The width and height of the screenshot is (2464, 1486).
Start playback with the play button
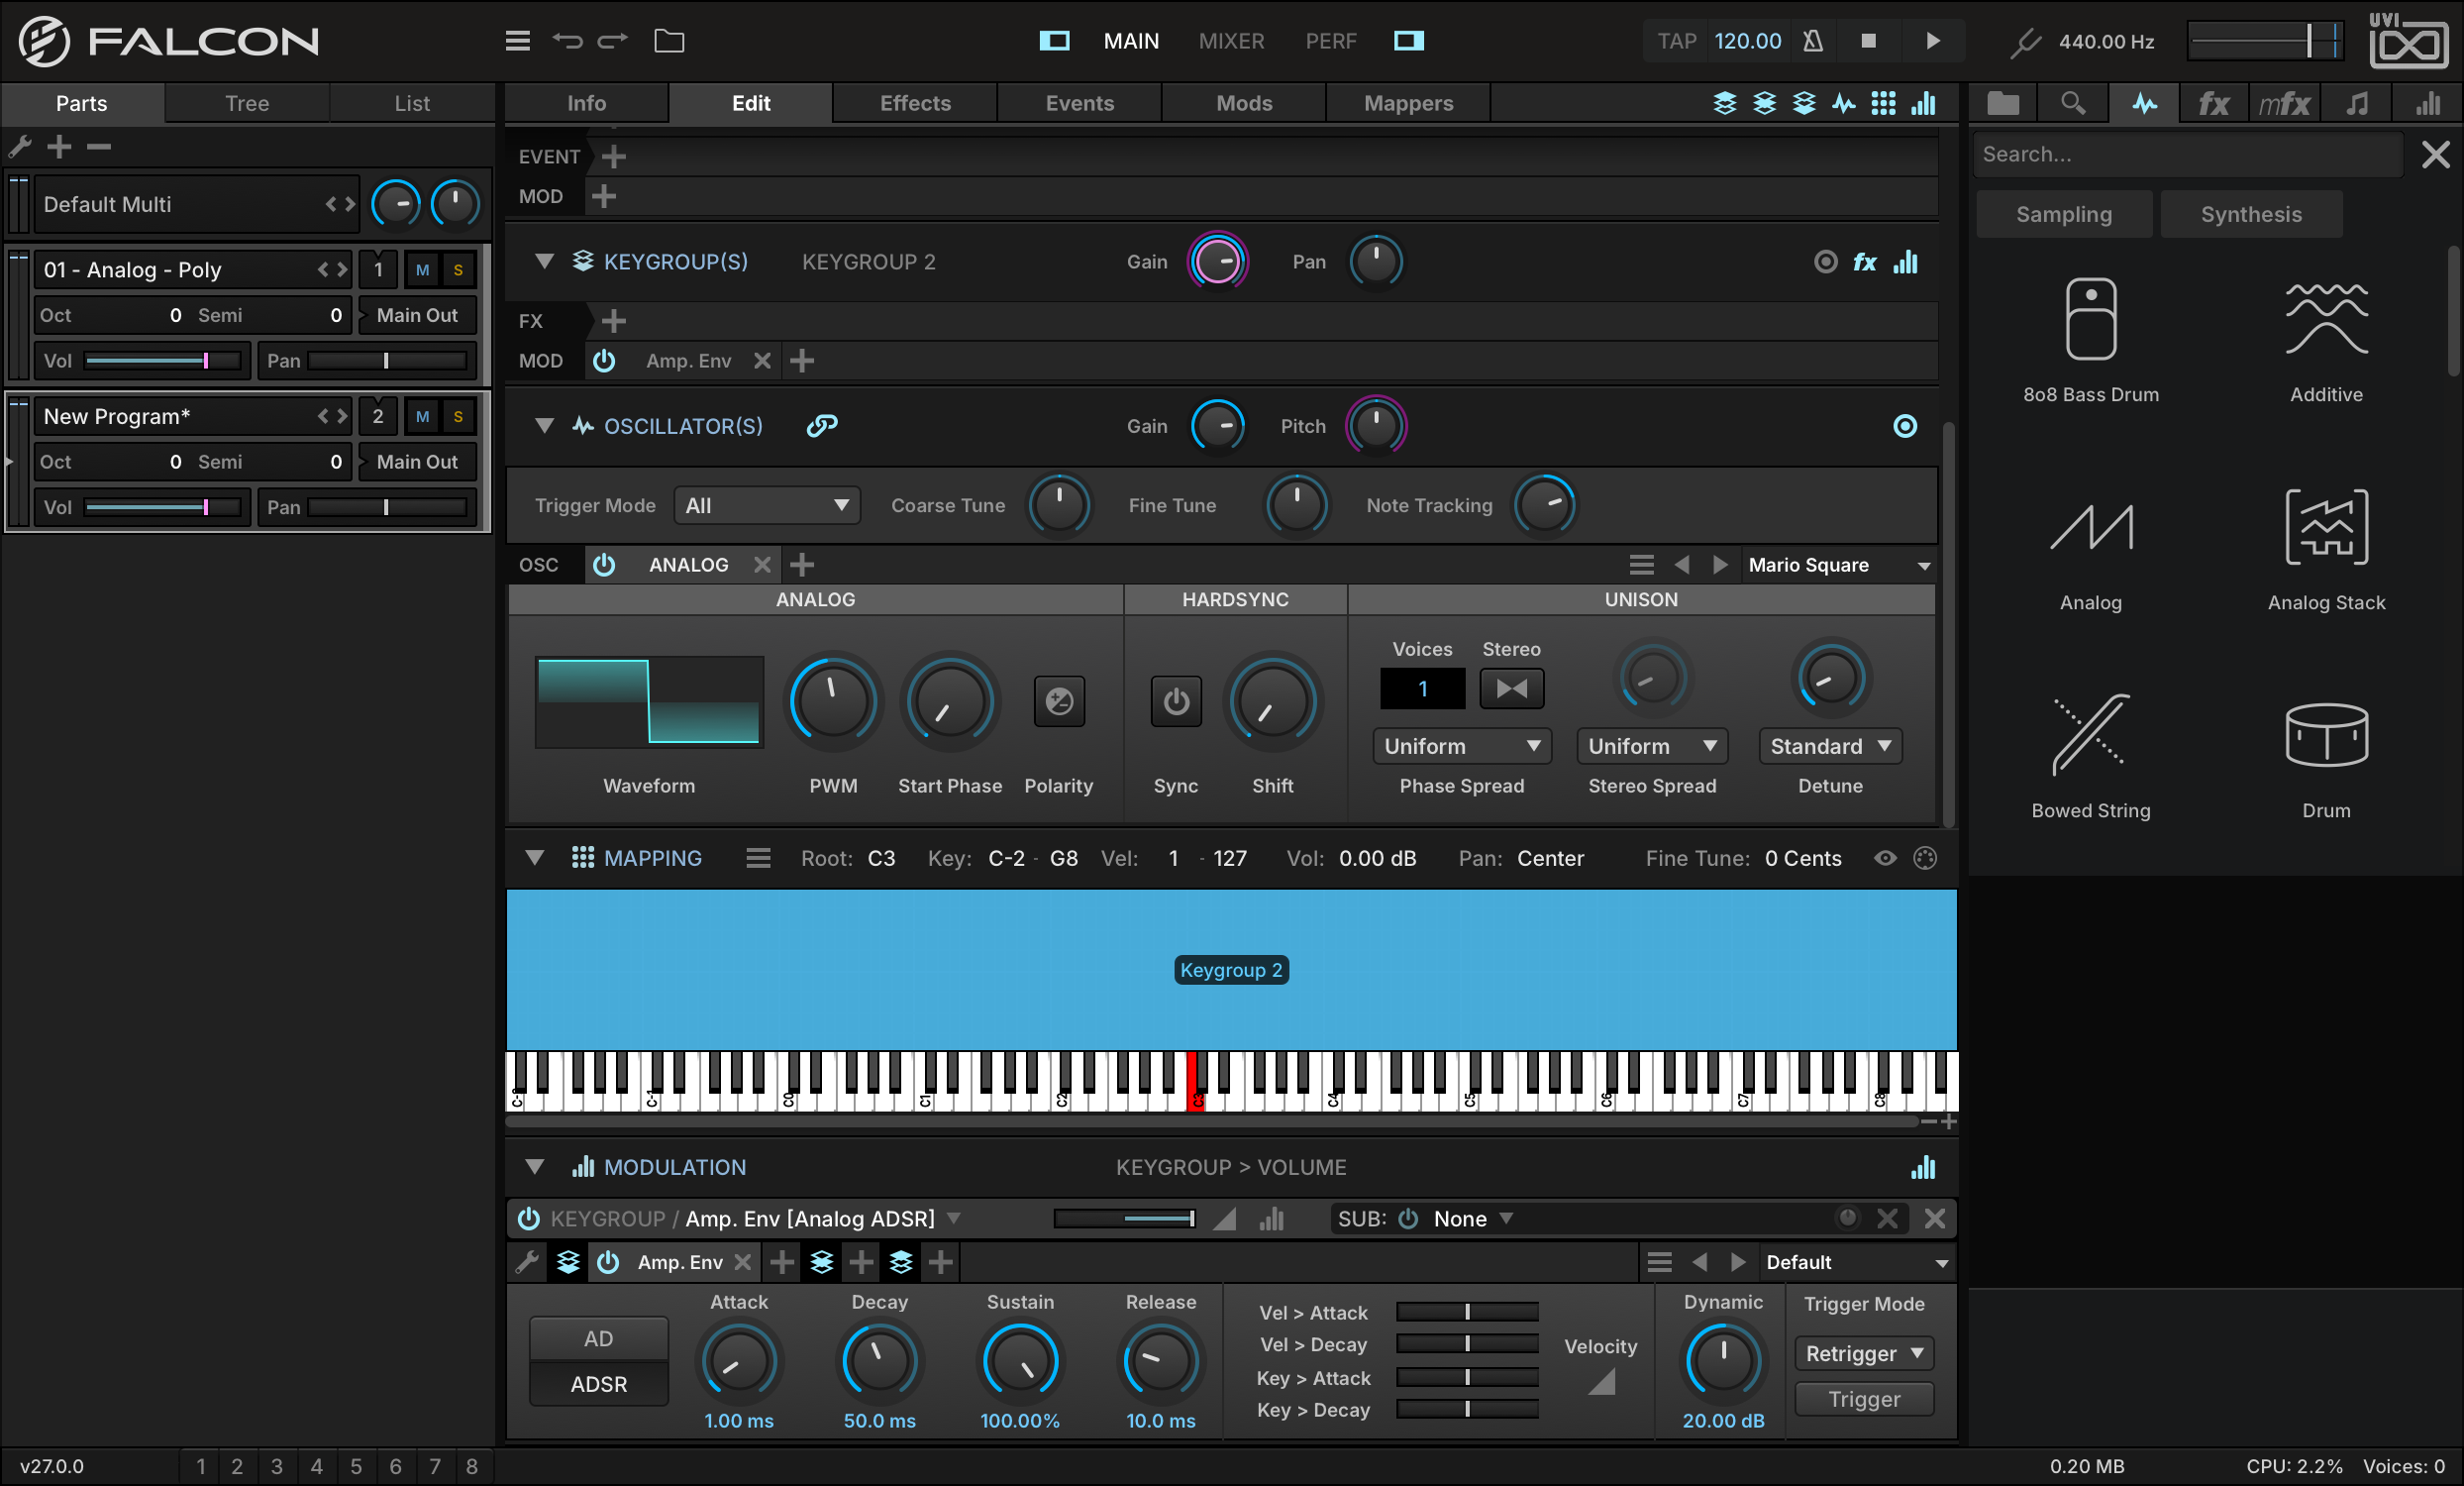[1933, 41]
